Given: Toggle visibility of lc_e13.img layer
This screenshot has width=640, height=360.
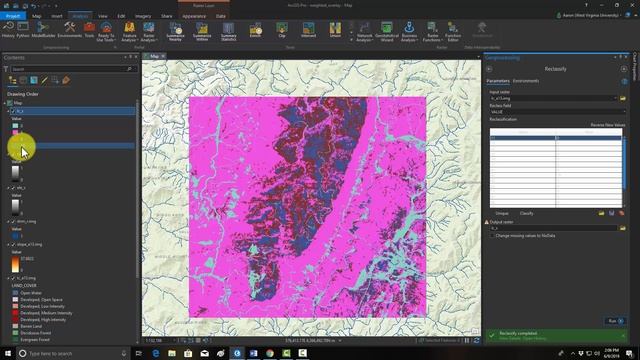Looking at the screenshot, I should (x=13, y=278).
